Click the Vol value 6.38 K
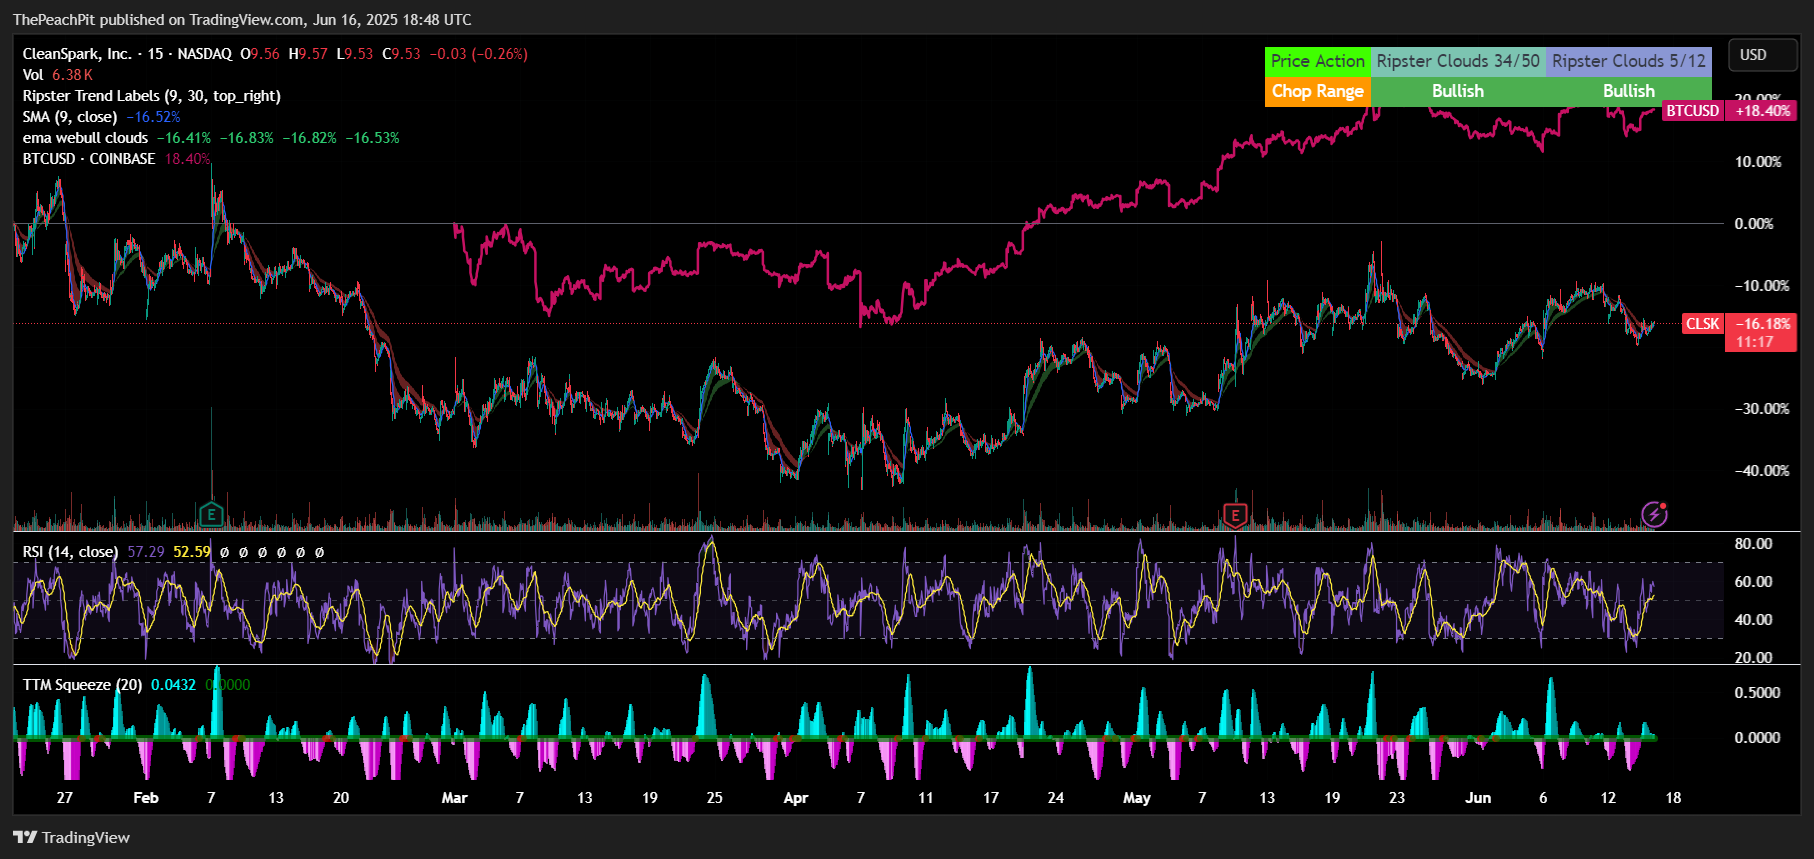This screenshot has height=859, width=1814. point(73,75)
